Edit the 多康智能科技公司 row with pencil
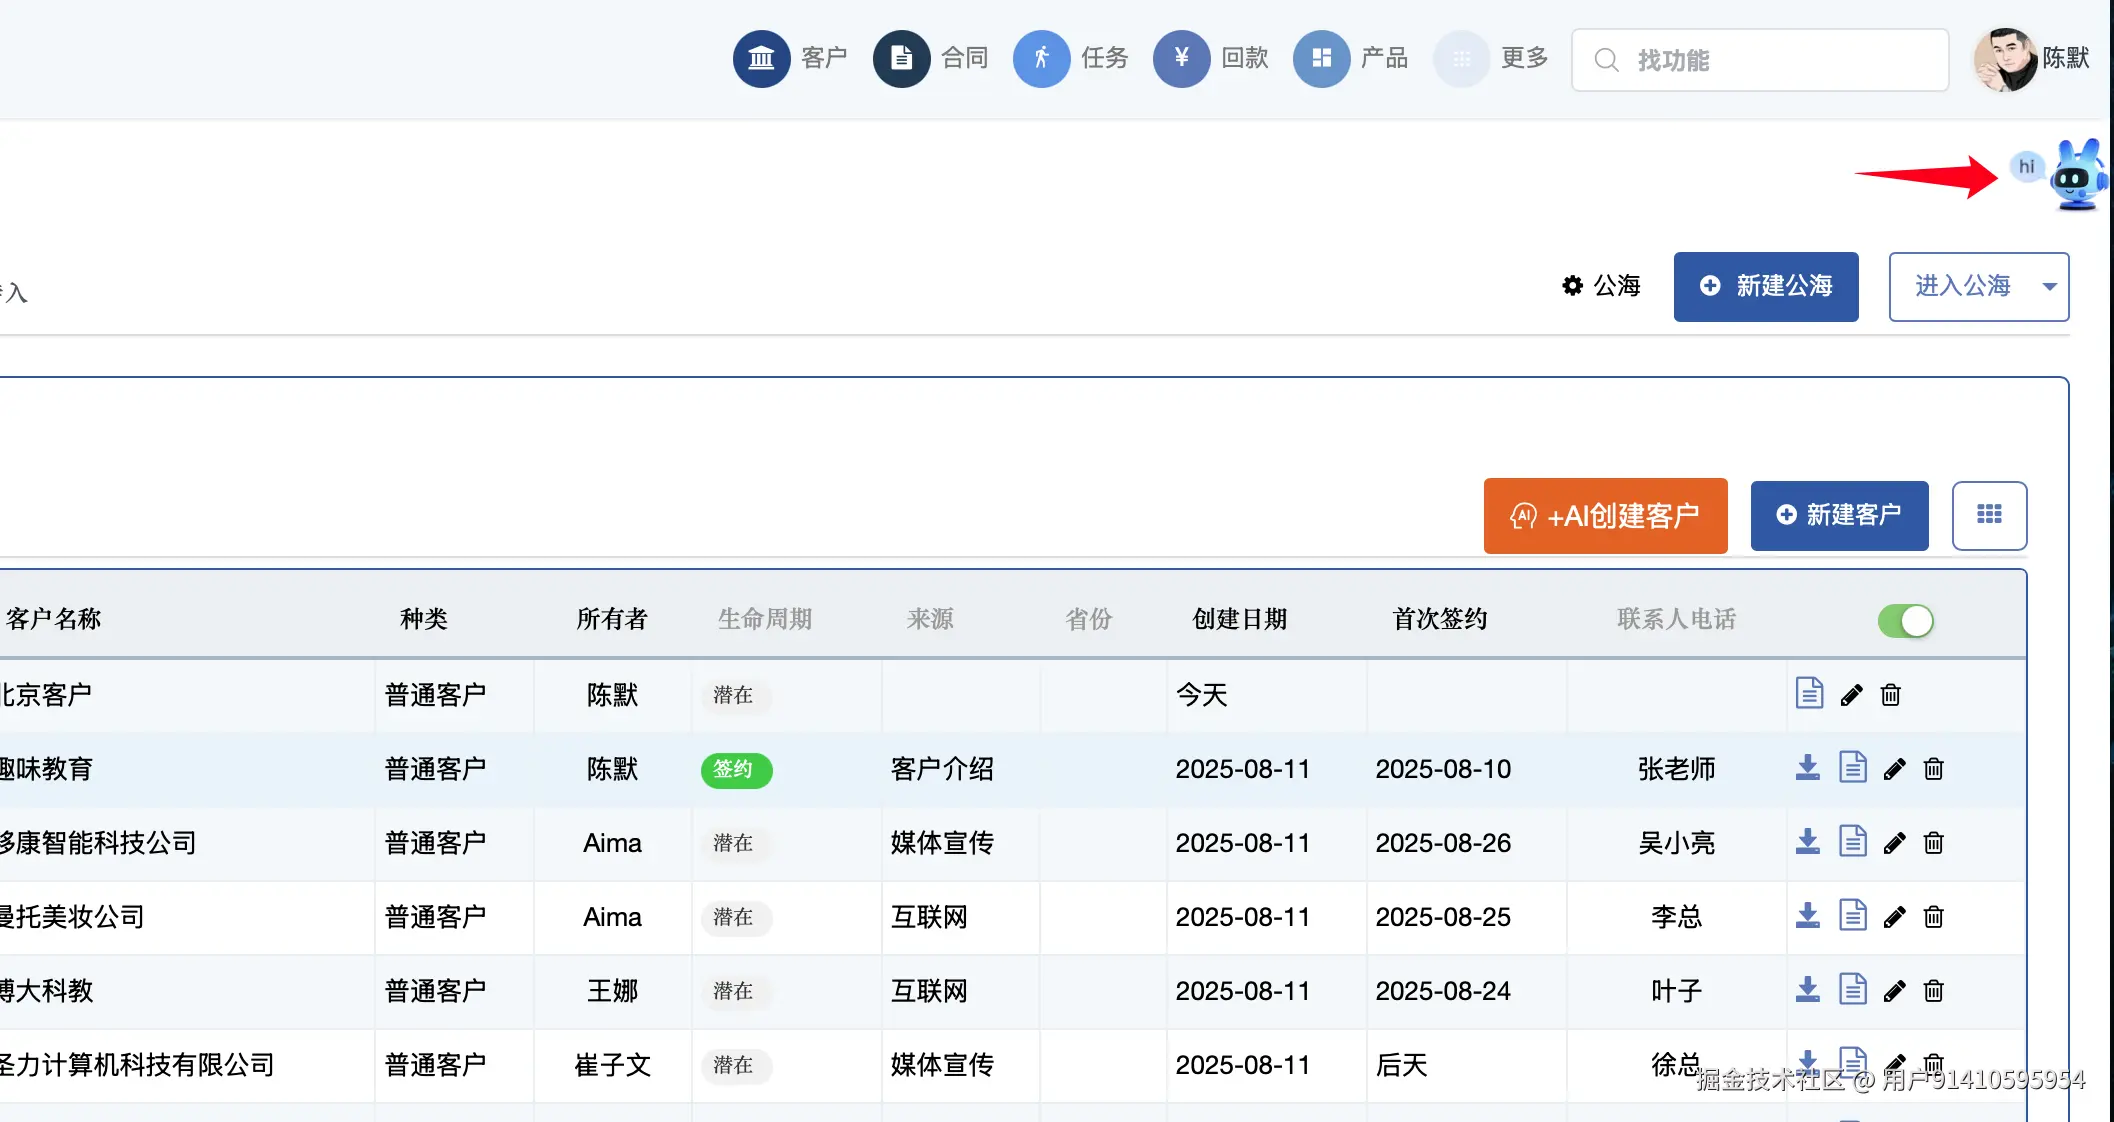Screen dimensions: 2114x1122 tap(1894, 843)
